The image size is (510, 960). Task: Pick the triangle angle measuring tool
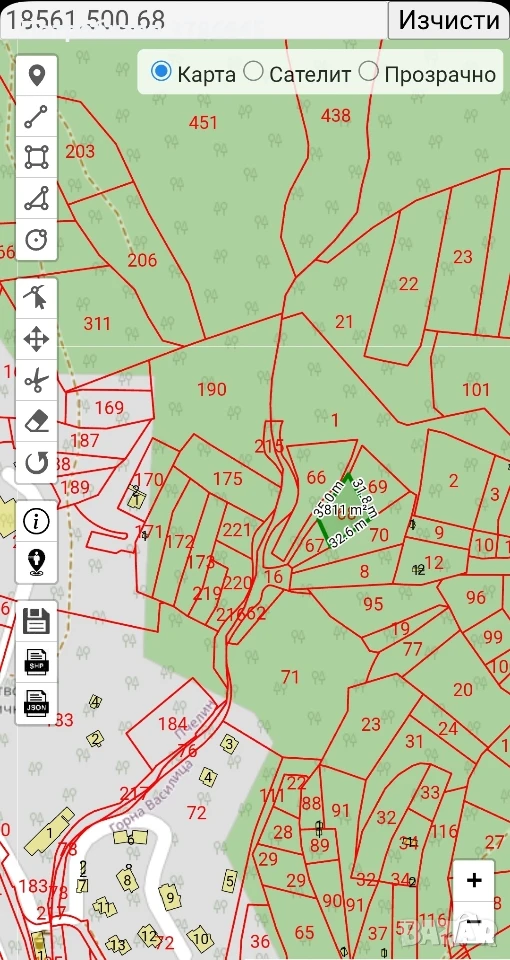point(36,198)
